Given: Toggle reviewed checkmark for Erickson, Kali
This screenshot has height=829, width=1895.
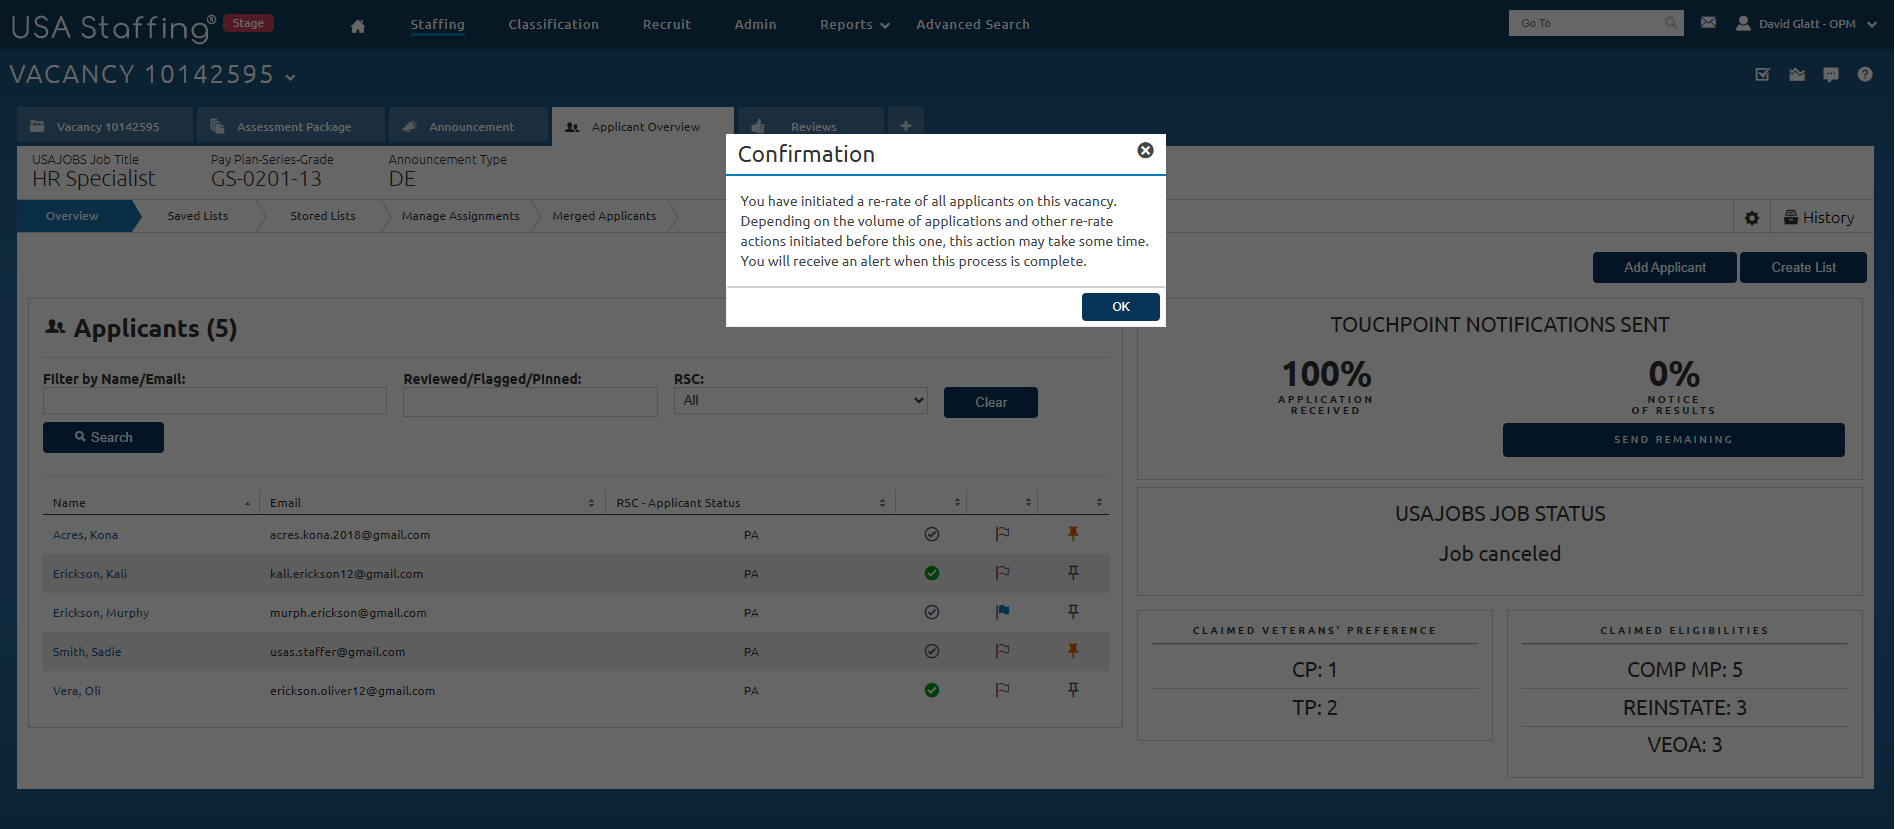Looking at the screenshot, I should (932, 573).
